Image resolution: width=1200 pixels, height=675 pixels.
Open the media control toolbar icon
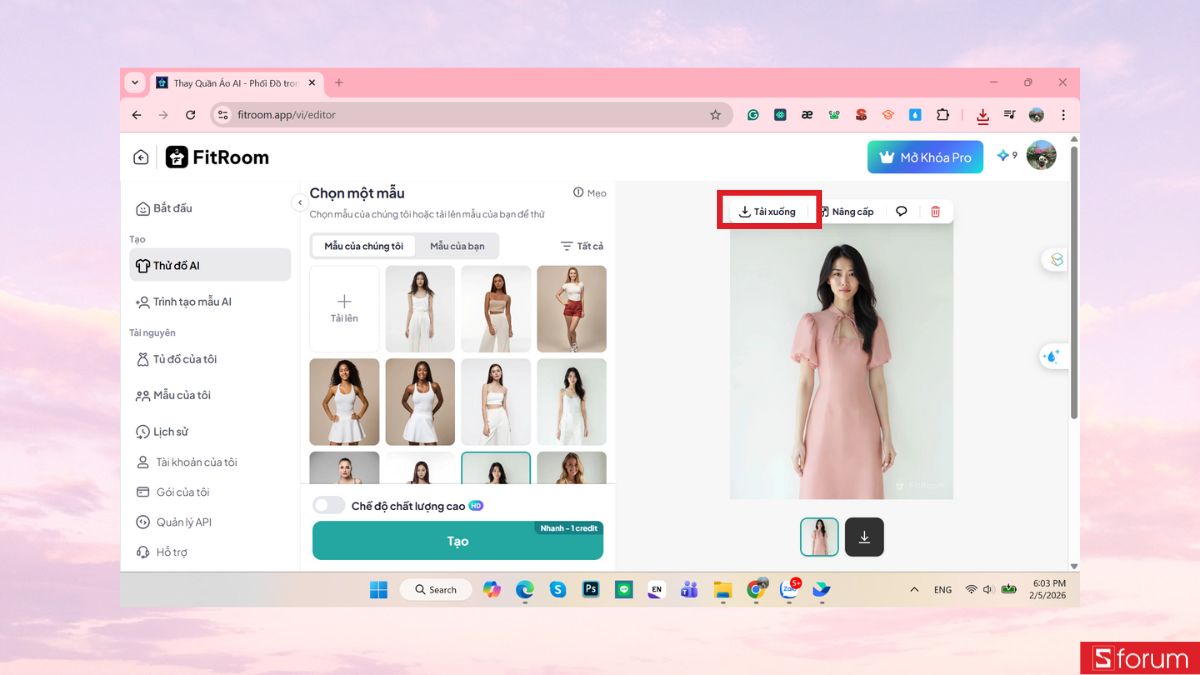pos(1010,115)
